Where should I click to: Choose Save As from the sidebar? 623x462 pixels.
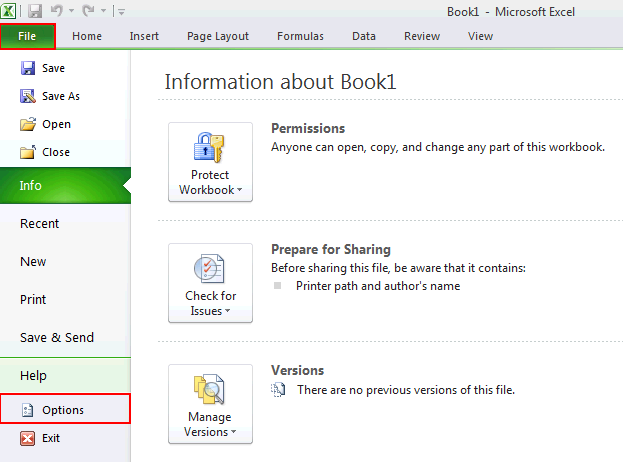click(x=60, y=96)
